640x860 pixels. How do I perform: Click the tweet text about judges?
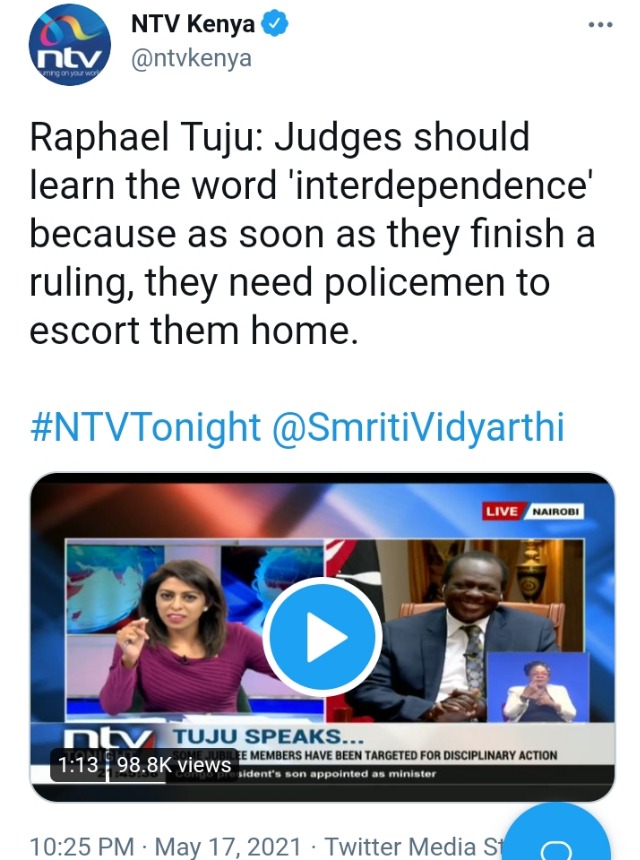point(312,233)
